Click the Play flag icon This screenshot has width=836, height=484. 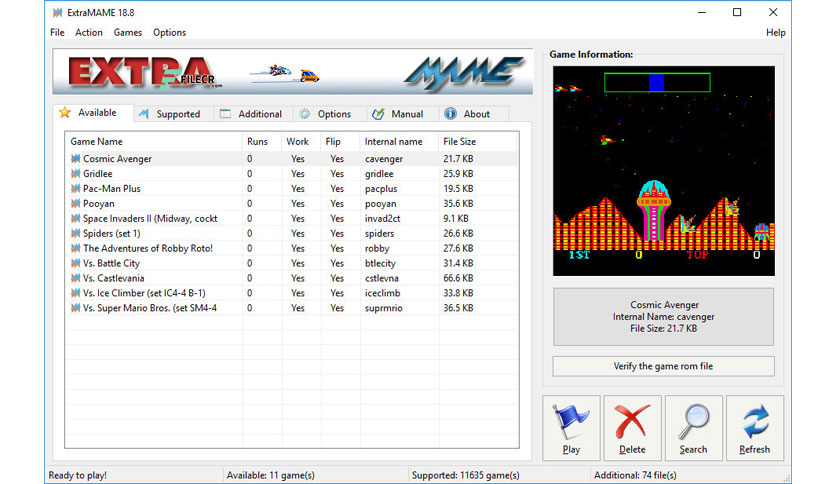pyautogui.click(x=570, y=422)
